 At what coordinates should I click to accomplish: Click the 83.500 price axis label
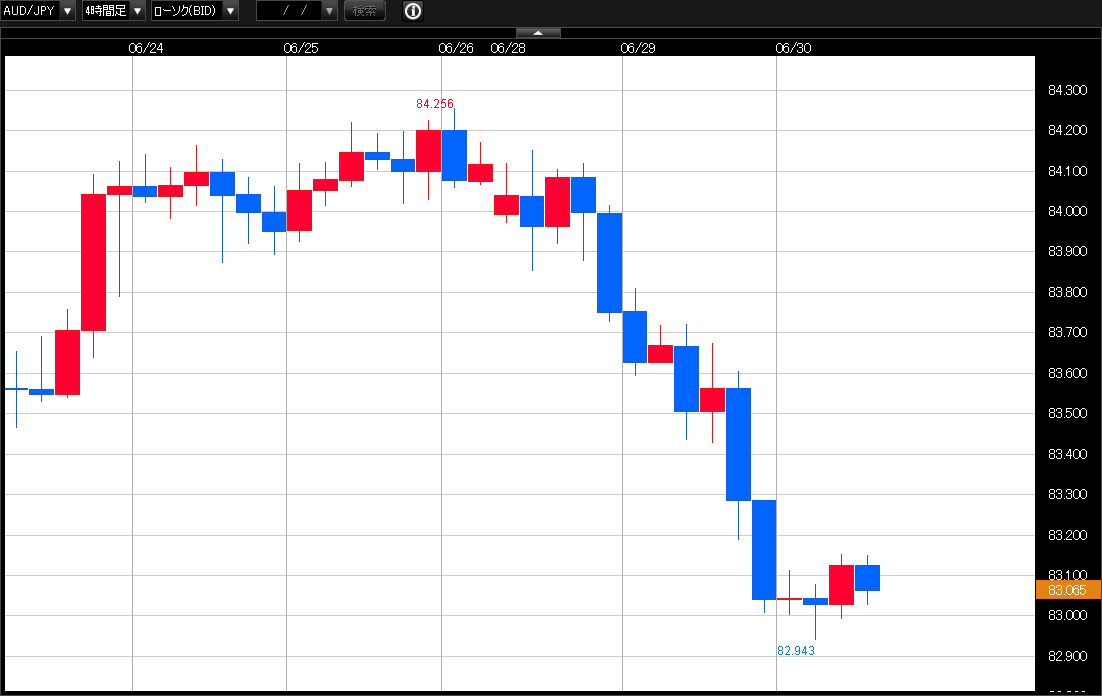1067,413
